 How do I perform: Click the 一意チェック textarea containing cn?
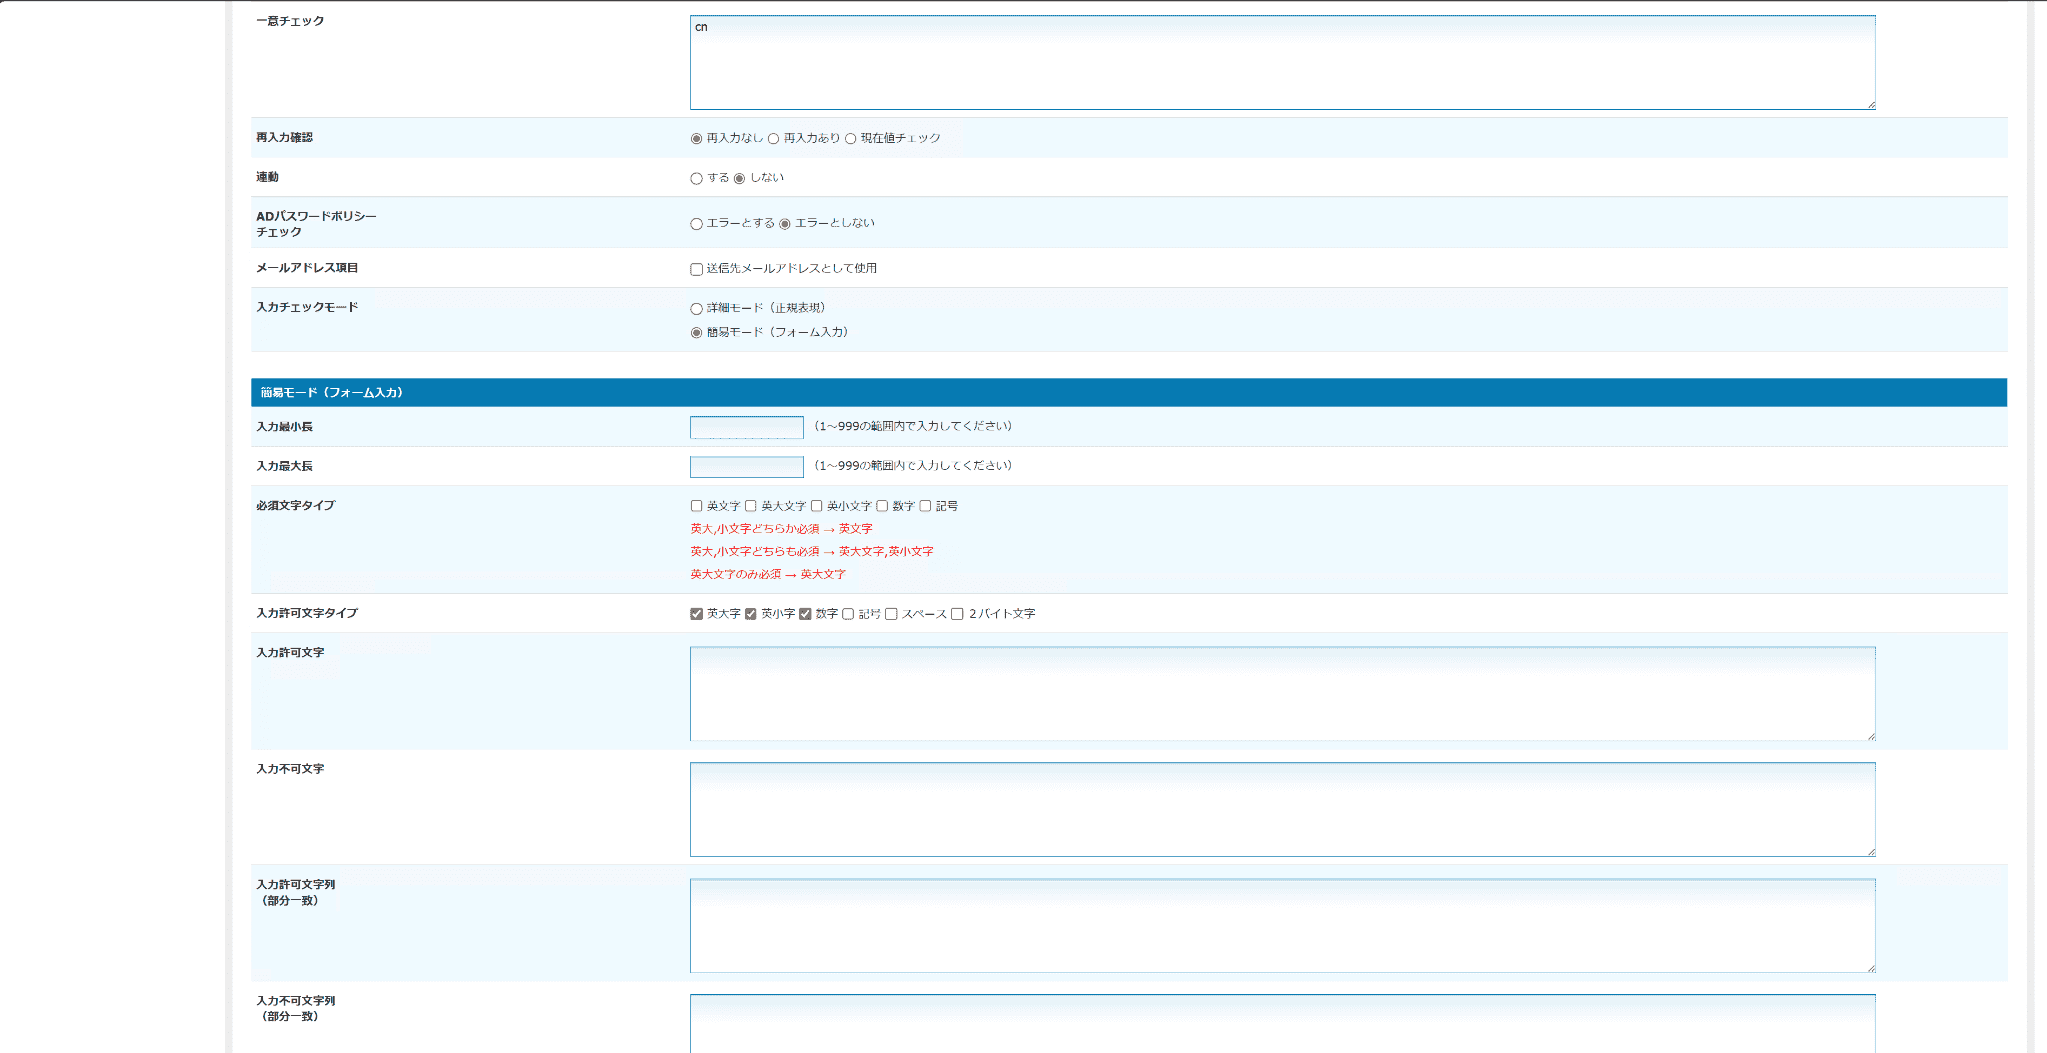point(1280,60)
